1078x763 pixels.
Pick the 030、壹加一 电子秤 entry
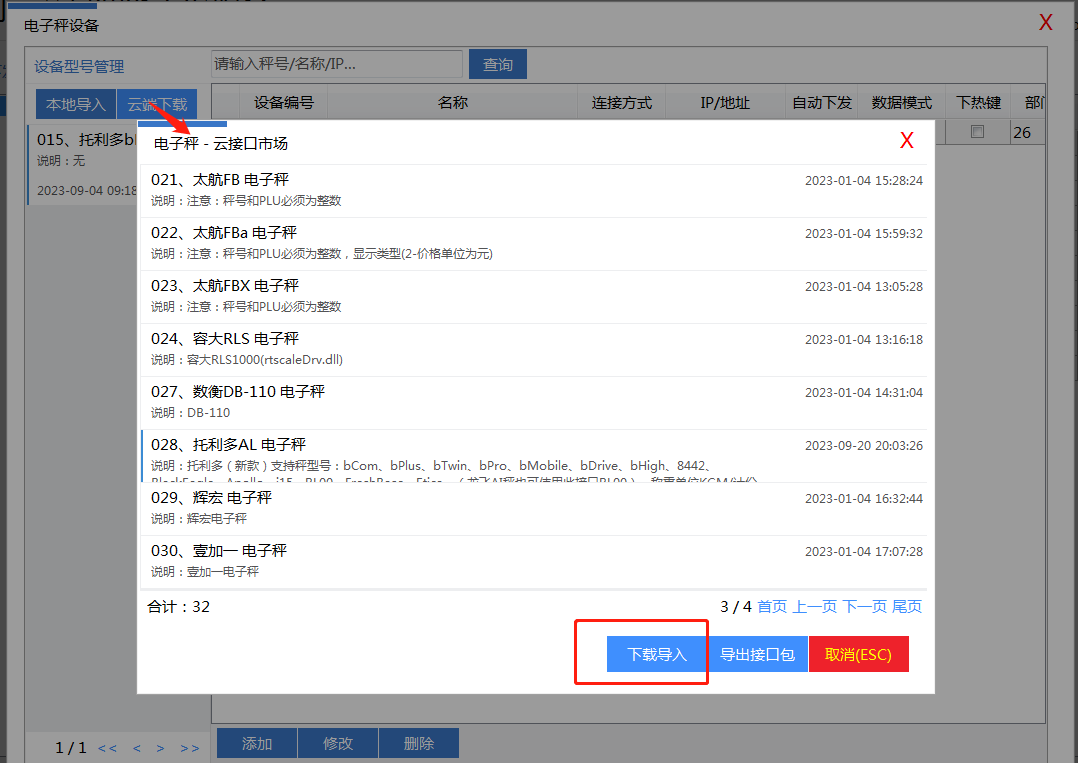coord(219,551)
